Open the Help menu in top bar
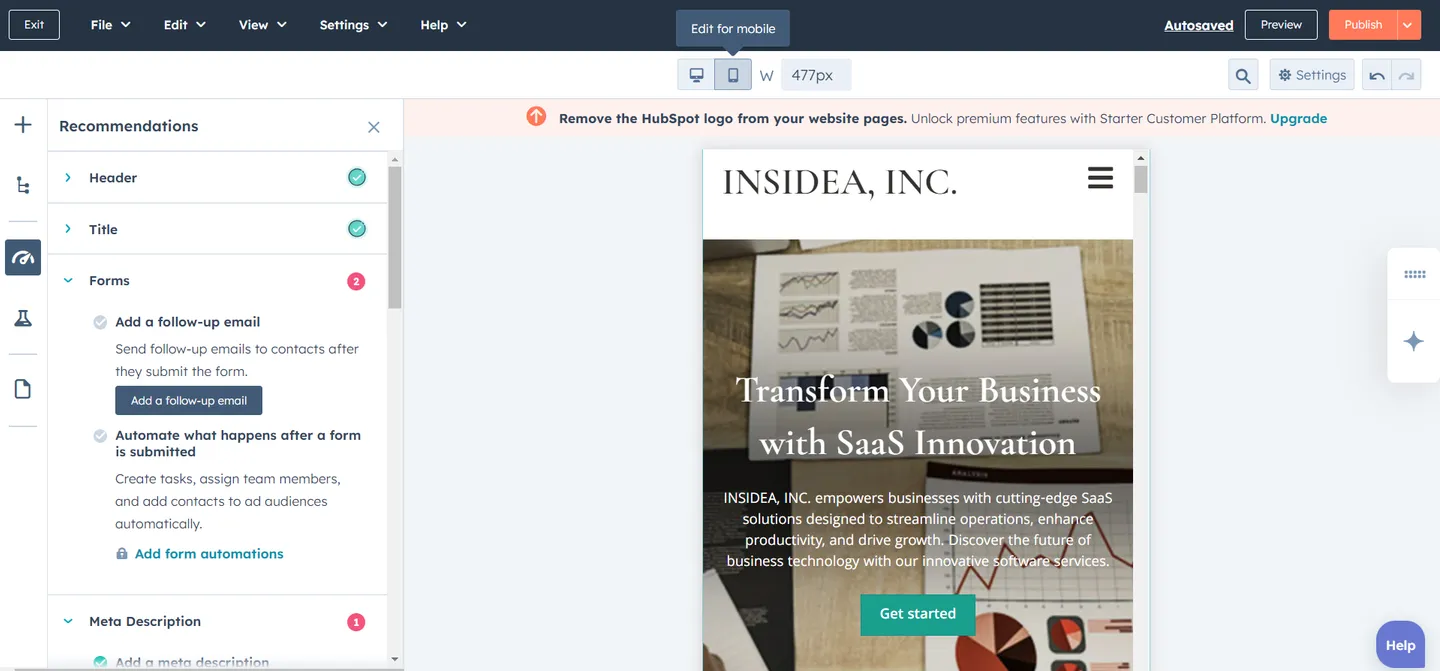Screen dimensions: 1440x671 [x=443, y=25]
